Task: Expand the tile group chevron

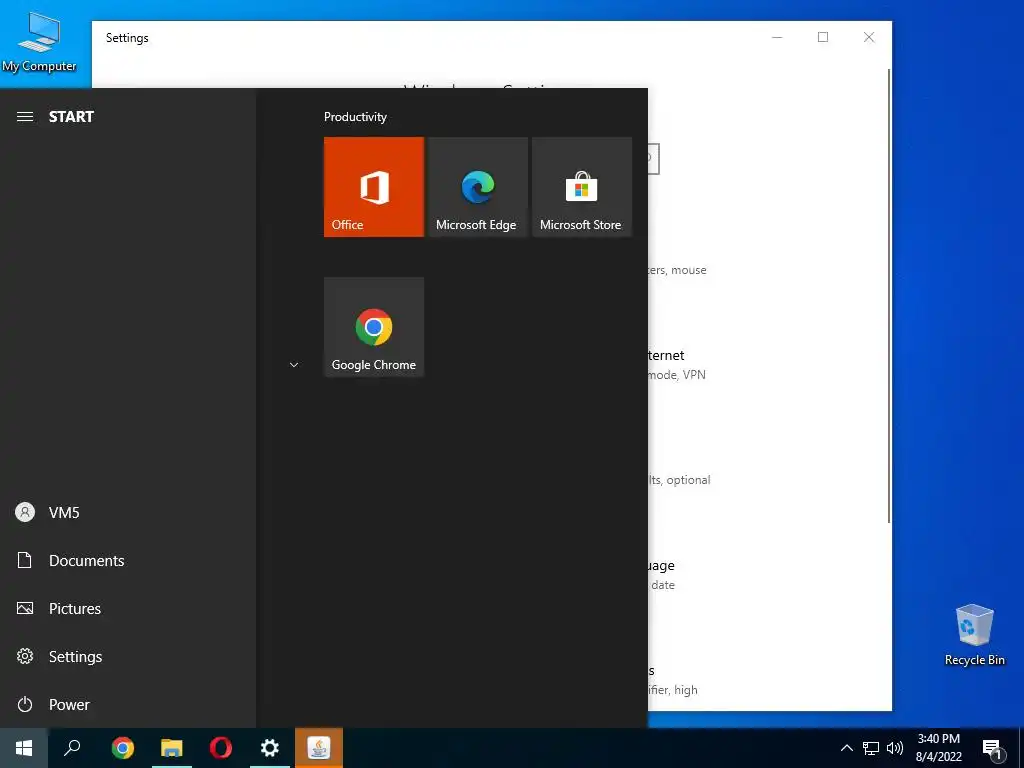Action: click(x=294, y=365)
